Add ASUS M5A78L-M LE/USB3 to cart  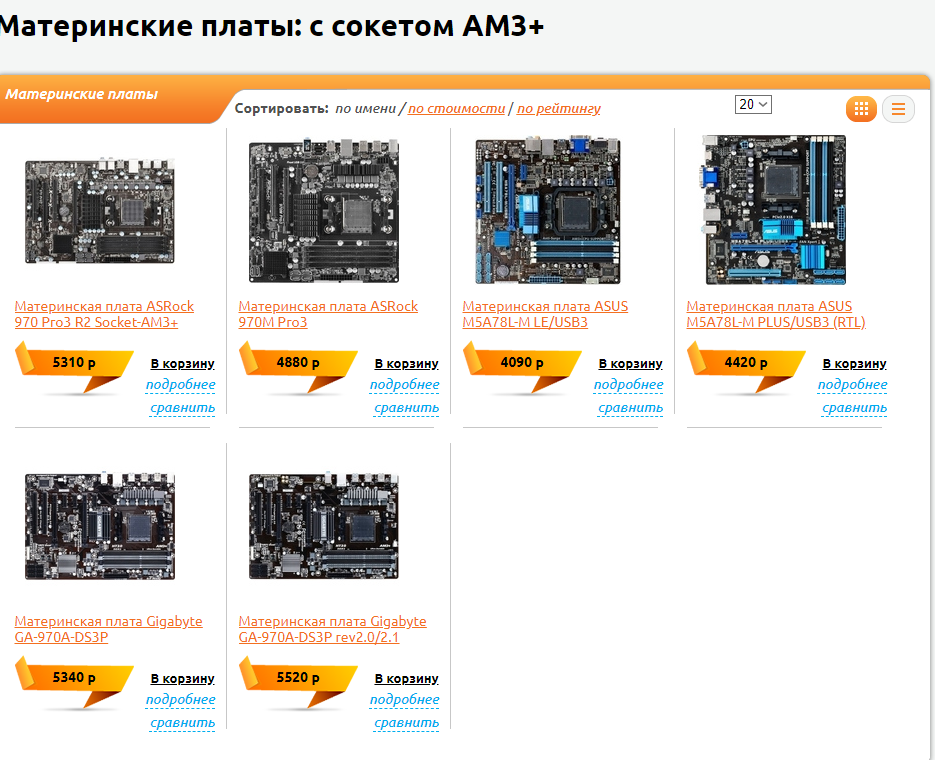(630, 363)
